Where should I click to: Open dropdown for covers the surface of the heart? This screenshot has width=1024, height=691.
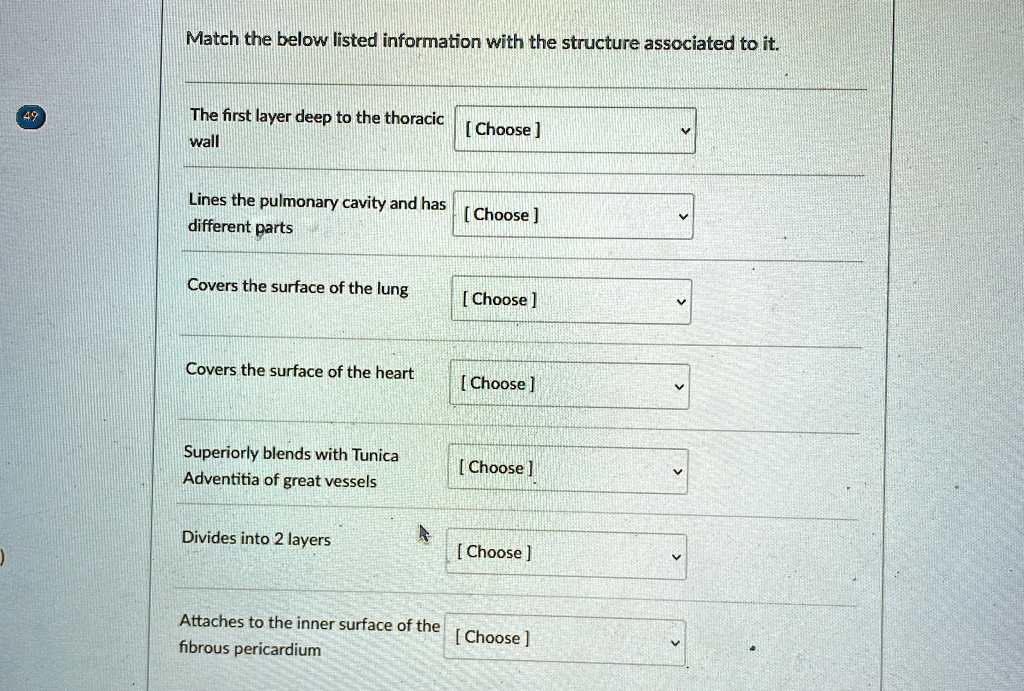(569, 385)
